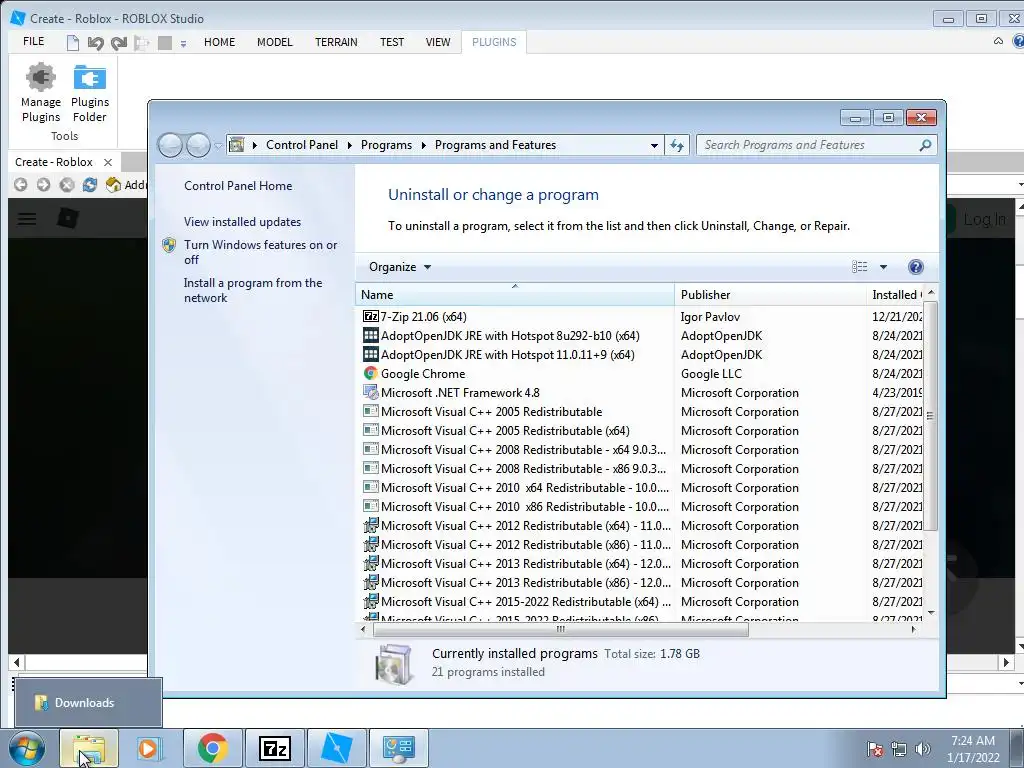Switch to the HOME ribbon tab
1024x768 pixels.
(x=219, y=42)
